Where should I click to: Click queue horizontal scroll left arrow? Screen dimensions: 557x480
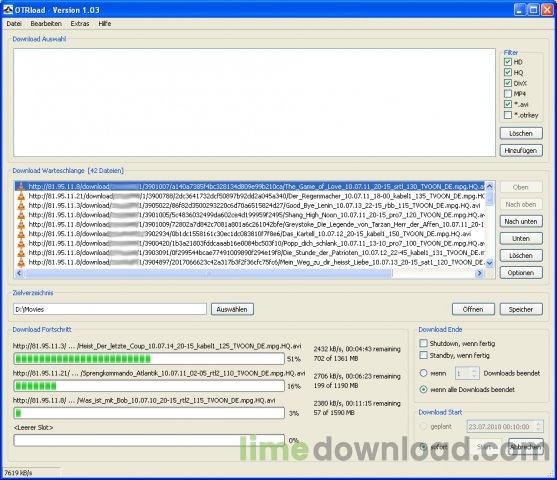pos(19,273)
